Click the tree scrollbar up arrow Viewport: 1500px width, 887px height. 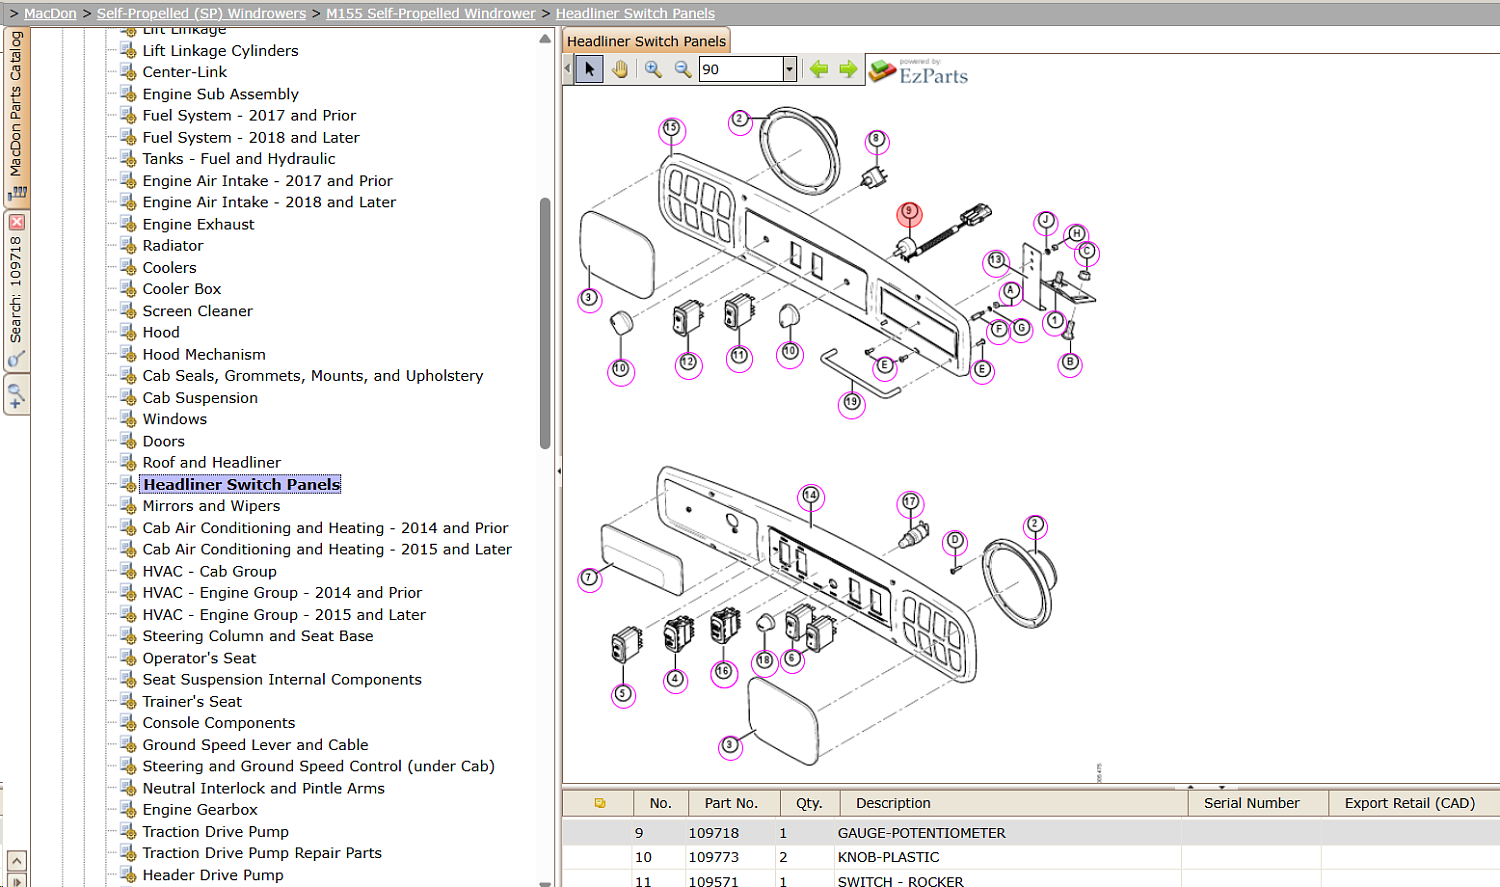(545, 39)
